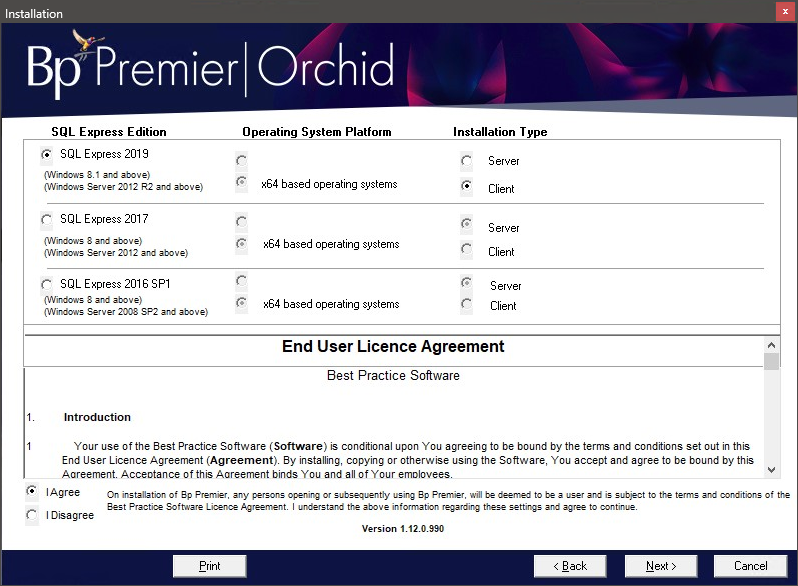798x586 pixels.
Task: Click the Installation Type header
Action: (x=500, y=132)
